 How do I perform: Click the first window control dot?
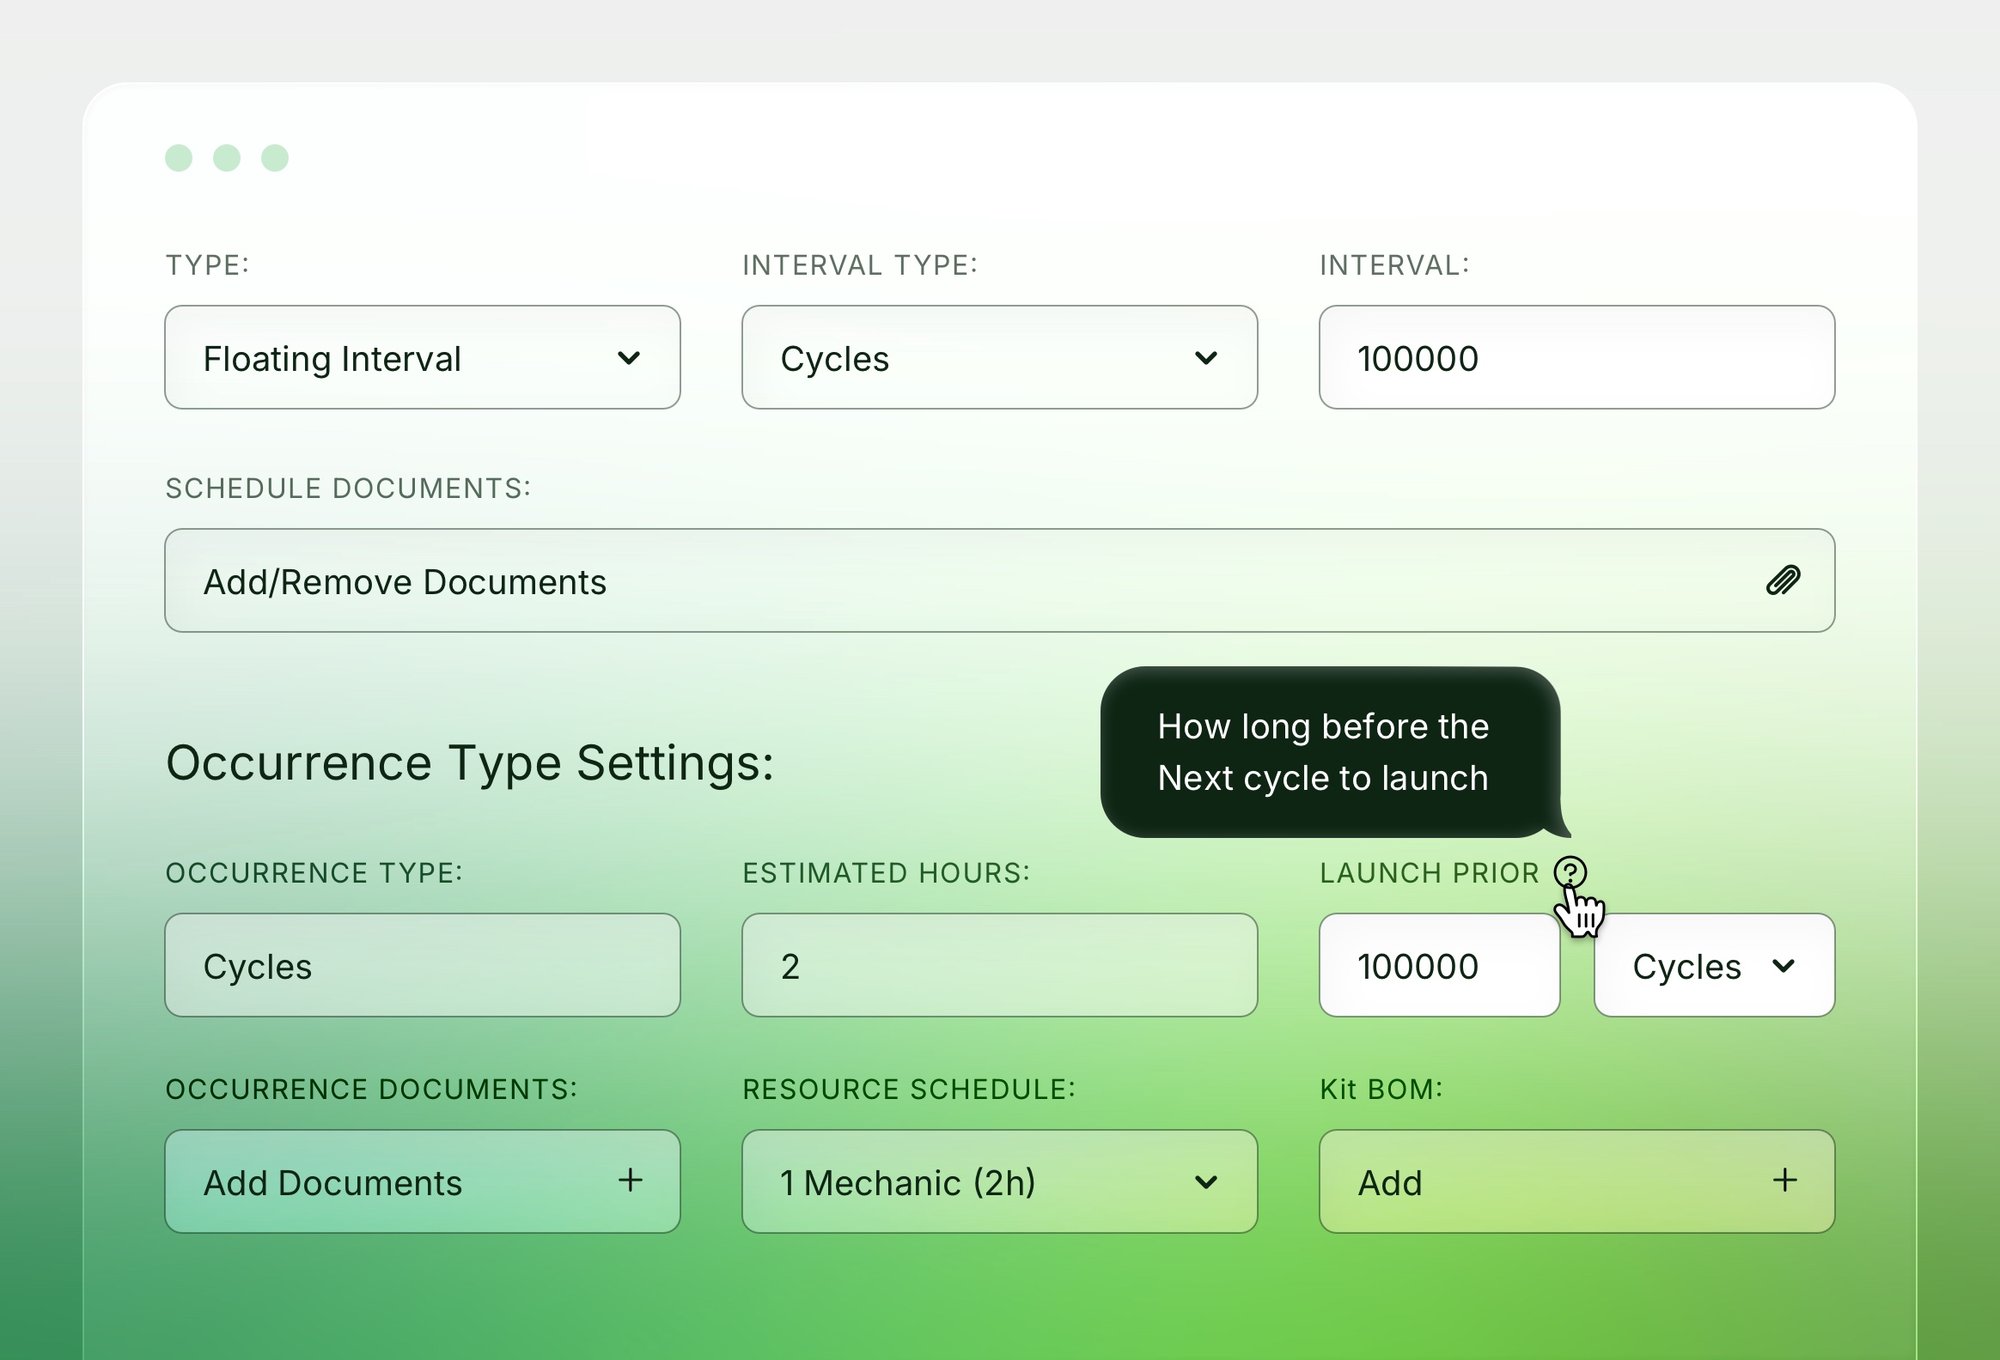point(179,158)
